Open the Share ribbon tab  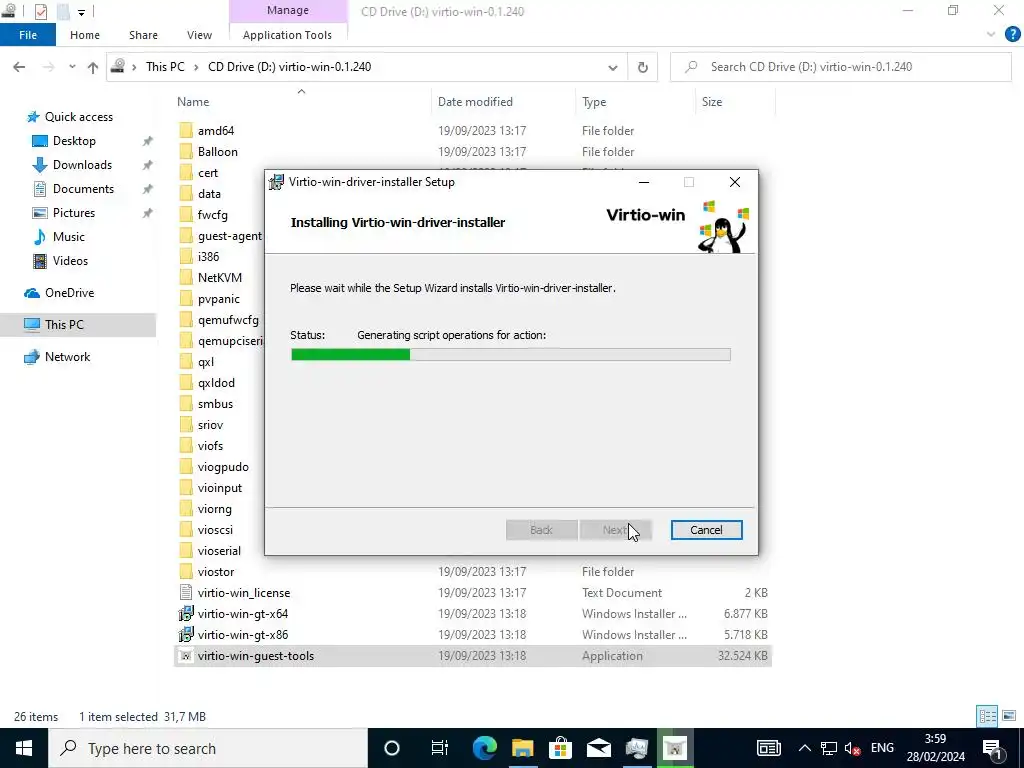pos(143,35)
